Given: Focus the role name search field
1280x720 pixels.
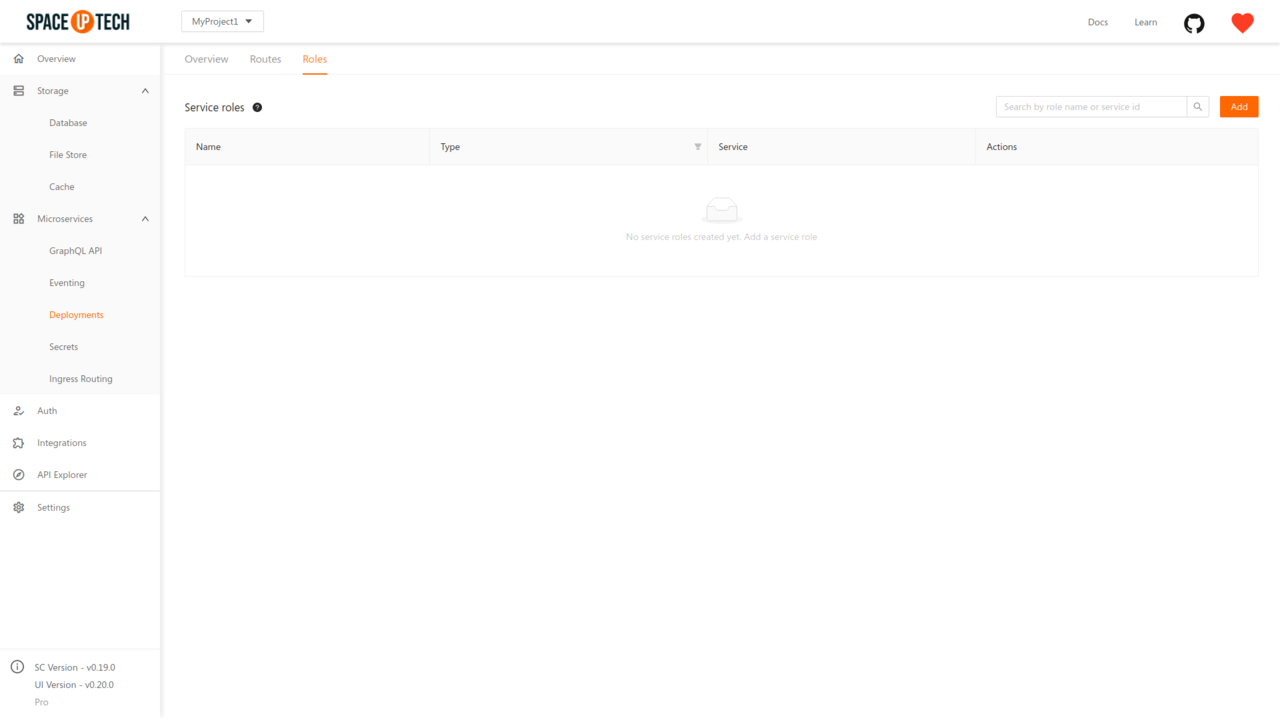Looking at the screenshot, I should (1091, 107).
